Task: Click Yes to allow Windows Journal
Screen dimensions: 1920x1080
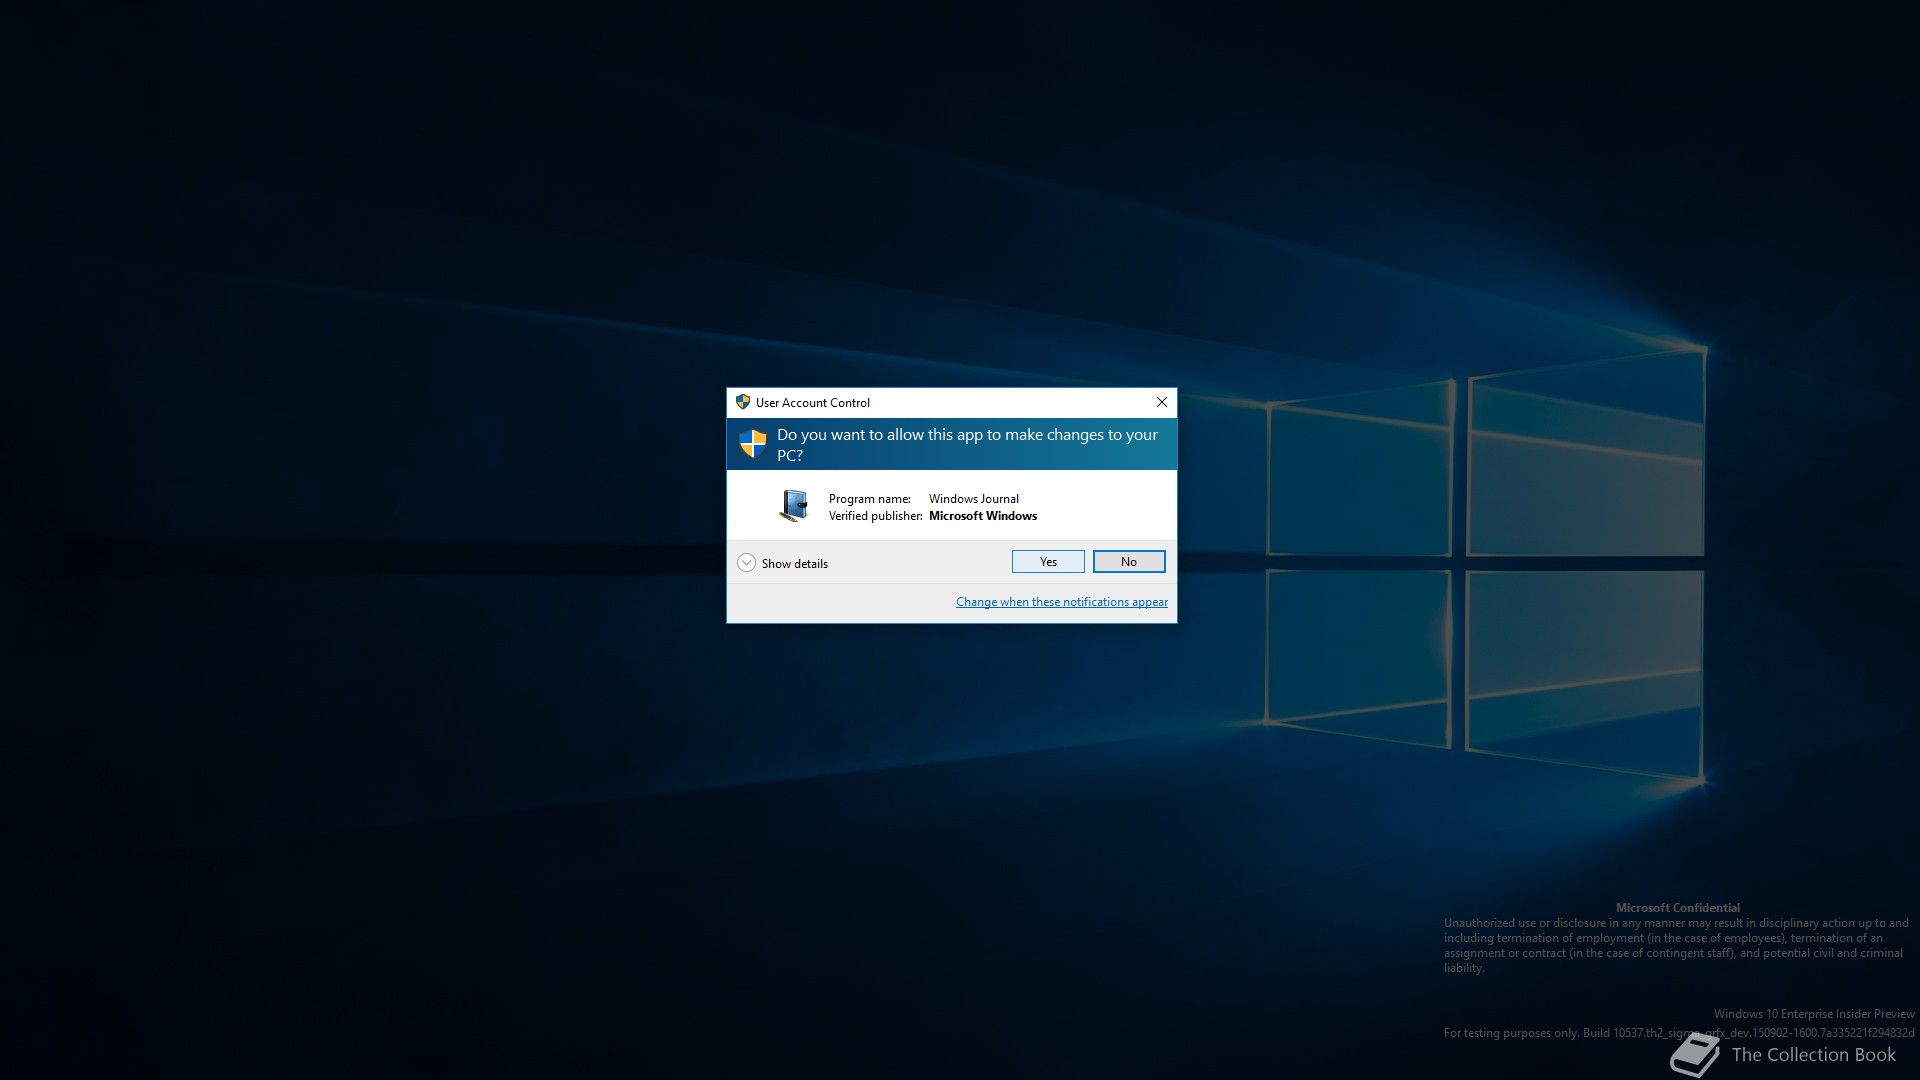Action: pyautogui.click(x=1048, y=562)
